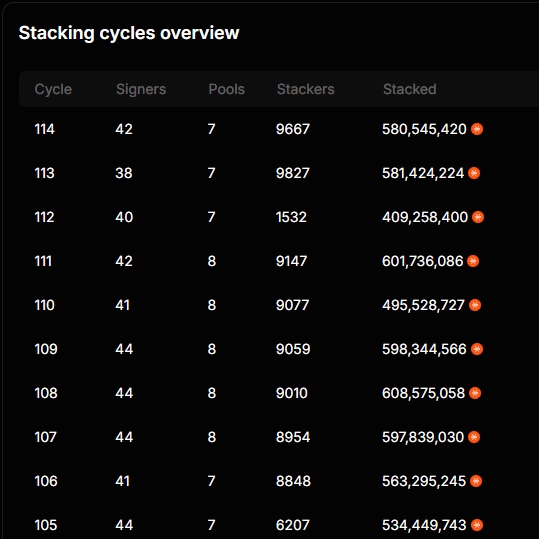Sort by the Stackers column header
Viewport: 539px width, 539px height.
(x=306, y=89)
